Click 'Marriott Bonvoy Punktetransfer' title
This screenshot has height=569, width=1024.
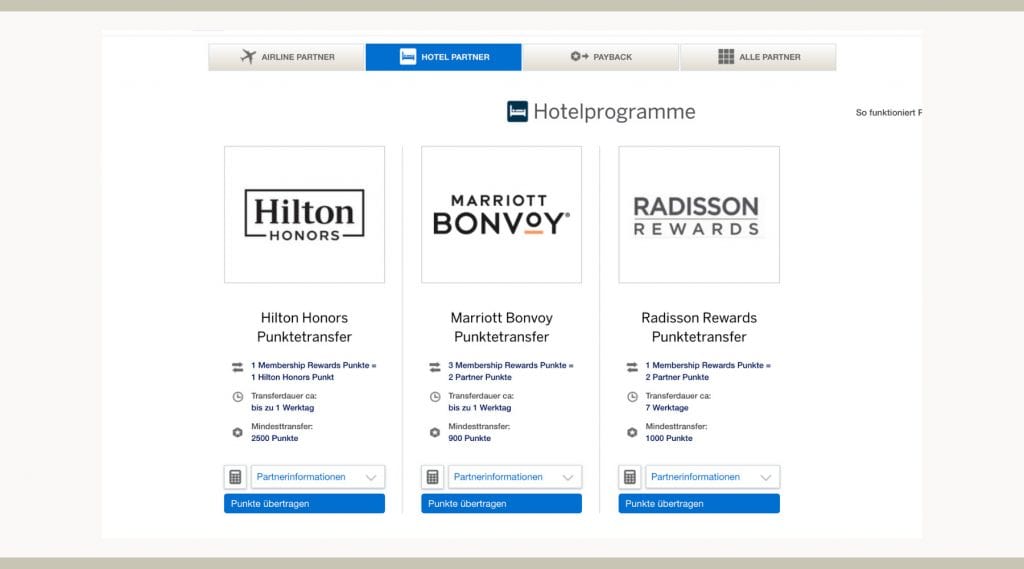[502, 327]
